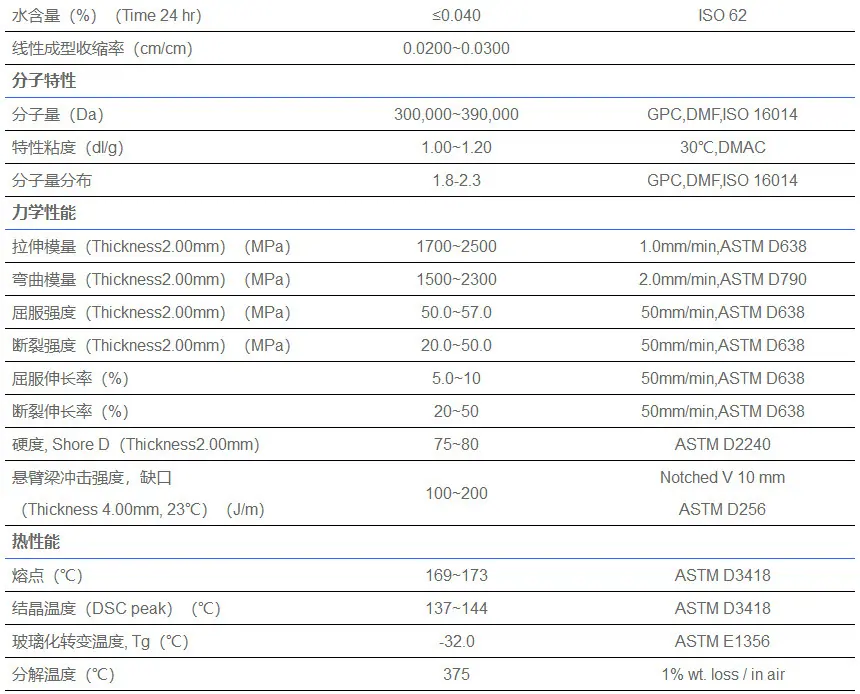
Task: Click the value 300,000~390,000
Action: click(456, 115)
